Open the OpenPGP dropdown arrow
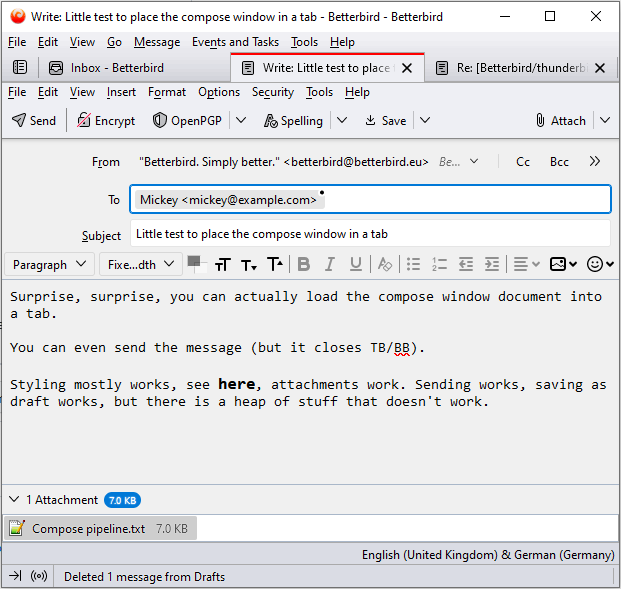Viewport: 621px width, 589px height. pos(240,120)
